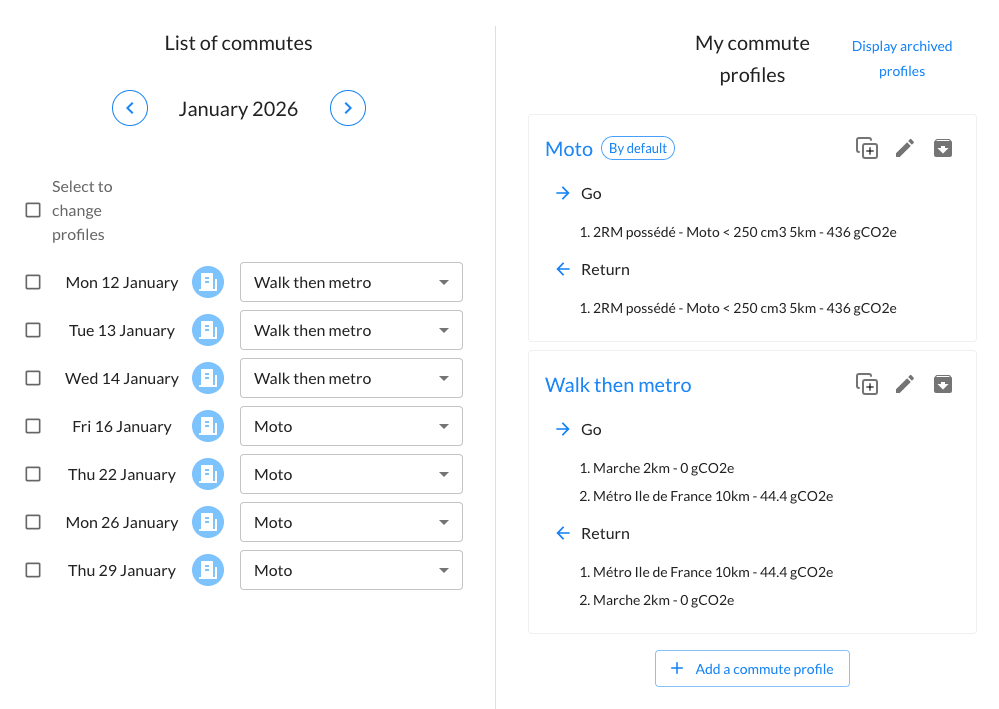Duplicate the Walk then metro profile
Image resolution: width=999 pixels, height=709 pixels.
click(x=866, y=383)
